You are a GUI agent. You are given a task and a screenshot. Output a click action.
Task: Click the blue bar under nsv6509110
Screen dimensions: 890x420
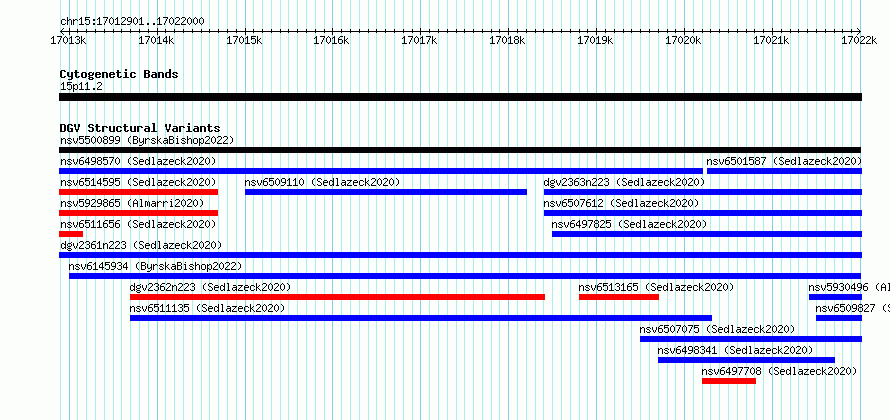click(x=386, y=192)
